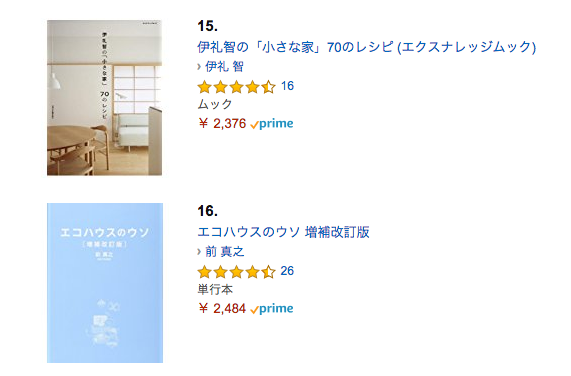Open the 伊礼智の「小さな家」70のレシピ cover thumbnail
Screen dimensions: 571x376
pyautogui.click(x=105, y=98)
